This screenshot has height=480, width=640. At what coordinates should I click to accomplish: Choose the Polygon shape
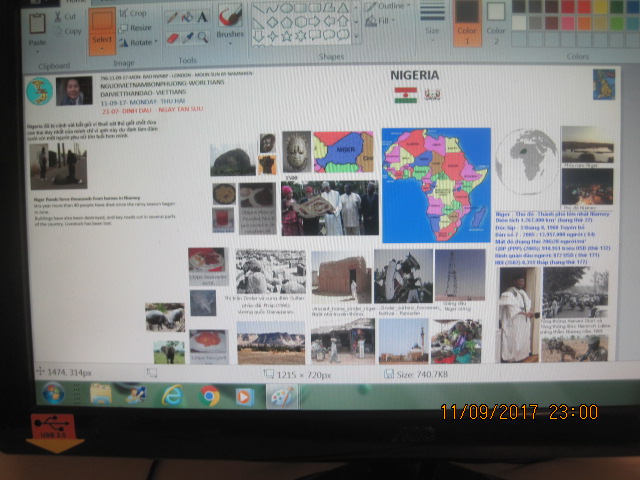click(329, 7)
